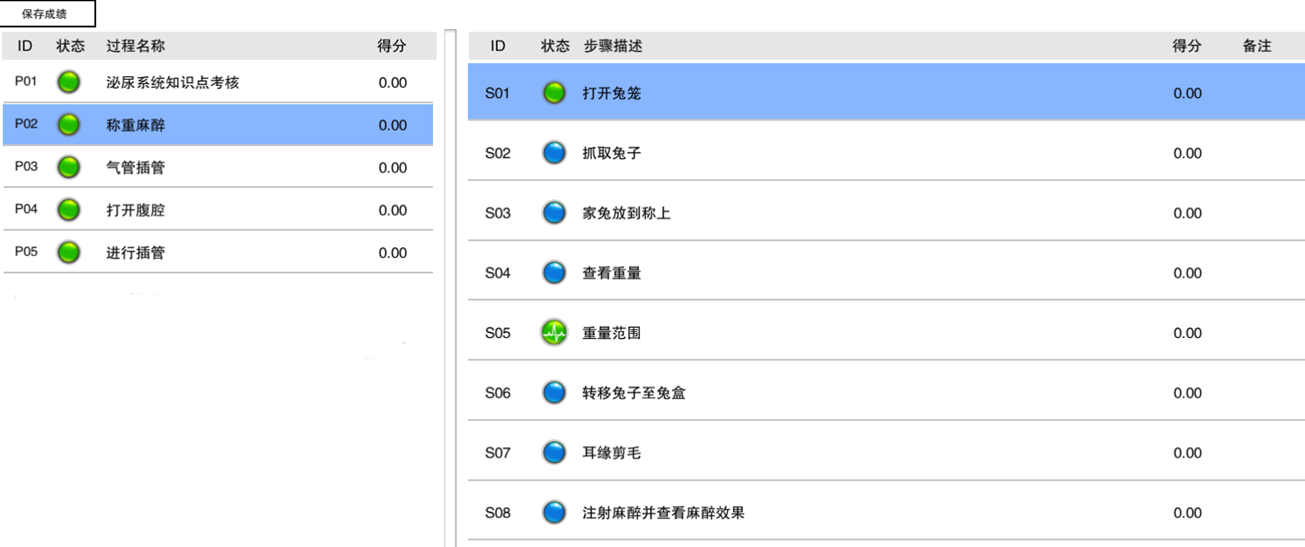Click the 步骤描述 column header
The width and height of the screenshot is (1305, 547).
point(613,46)
